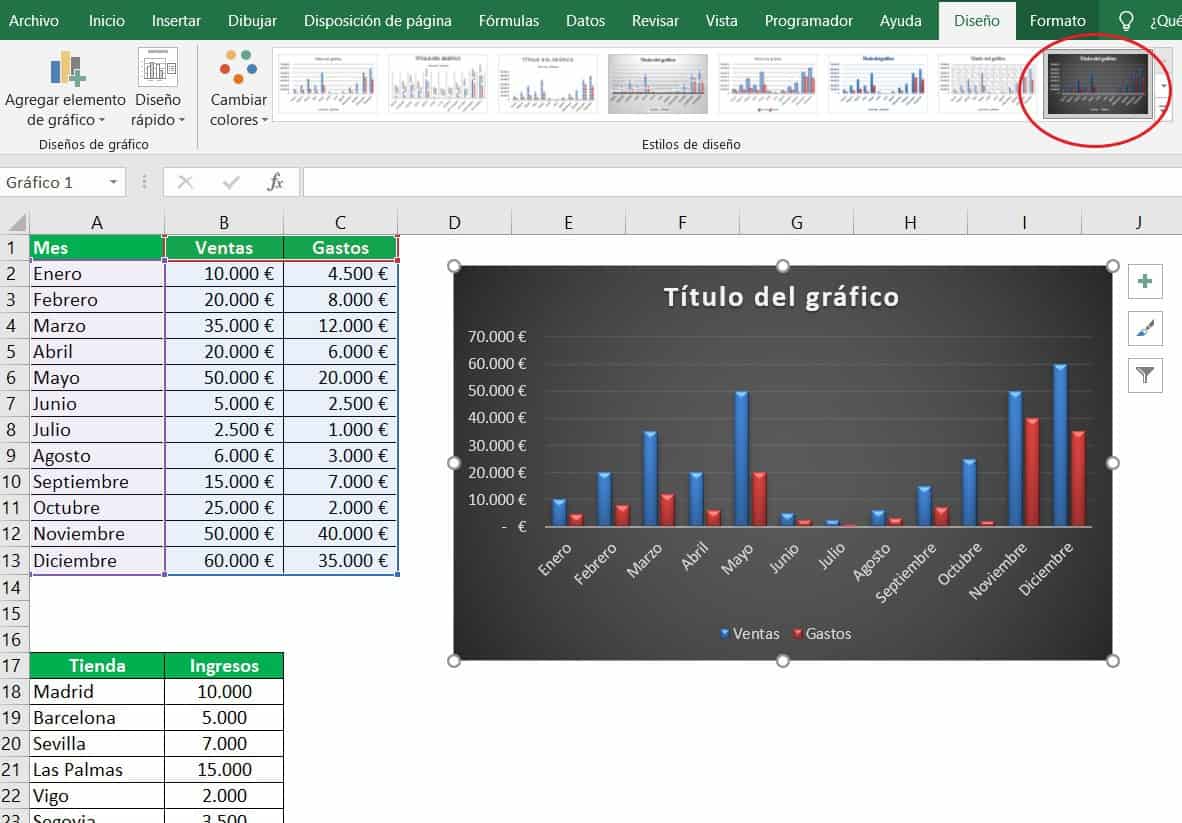
Task: Select the first chart style thumbnail
Action: [327, 84]
